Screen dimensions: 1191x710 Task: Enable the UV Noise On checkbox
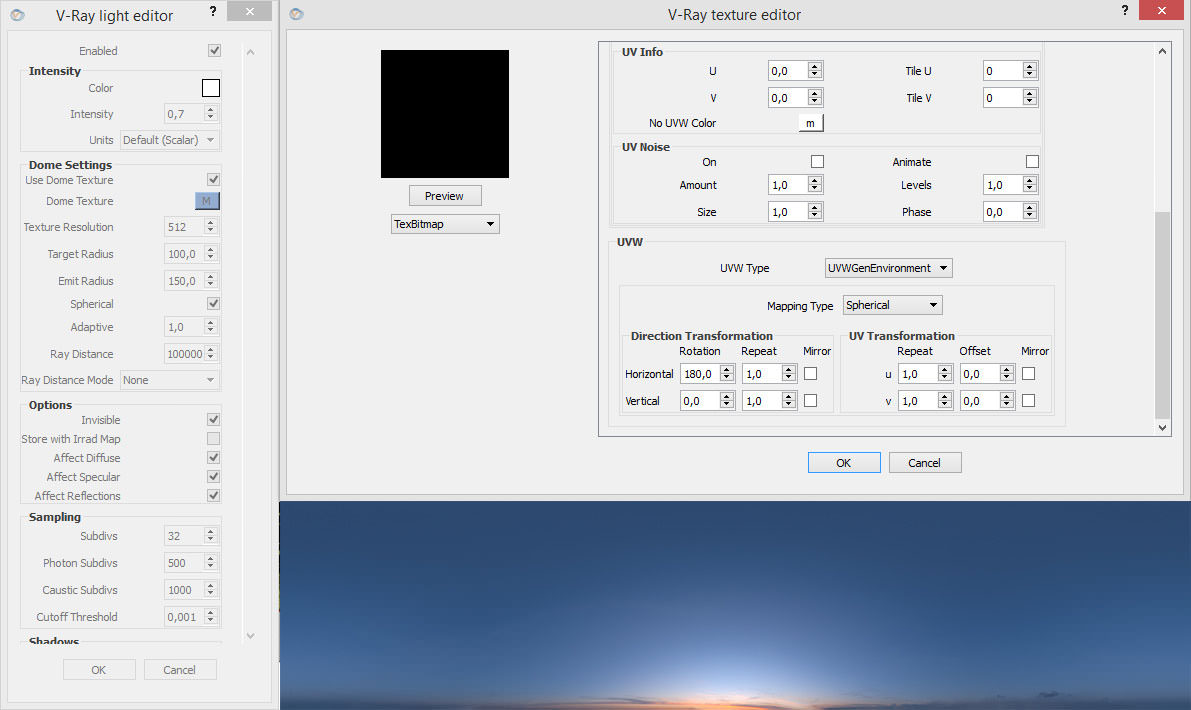[x=817, y=161]
